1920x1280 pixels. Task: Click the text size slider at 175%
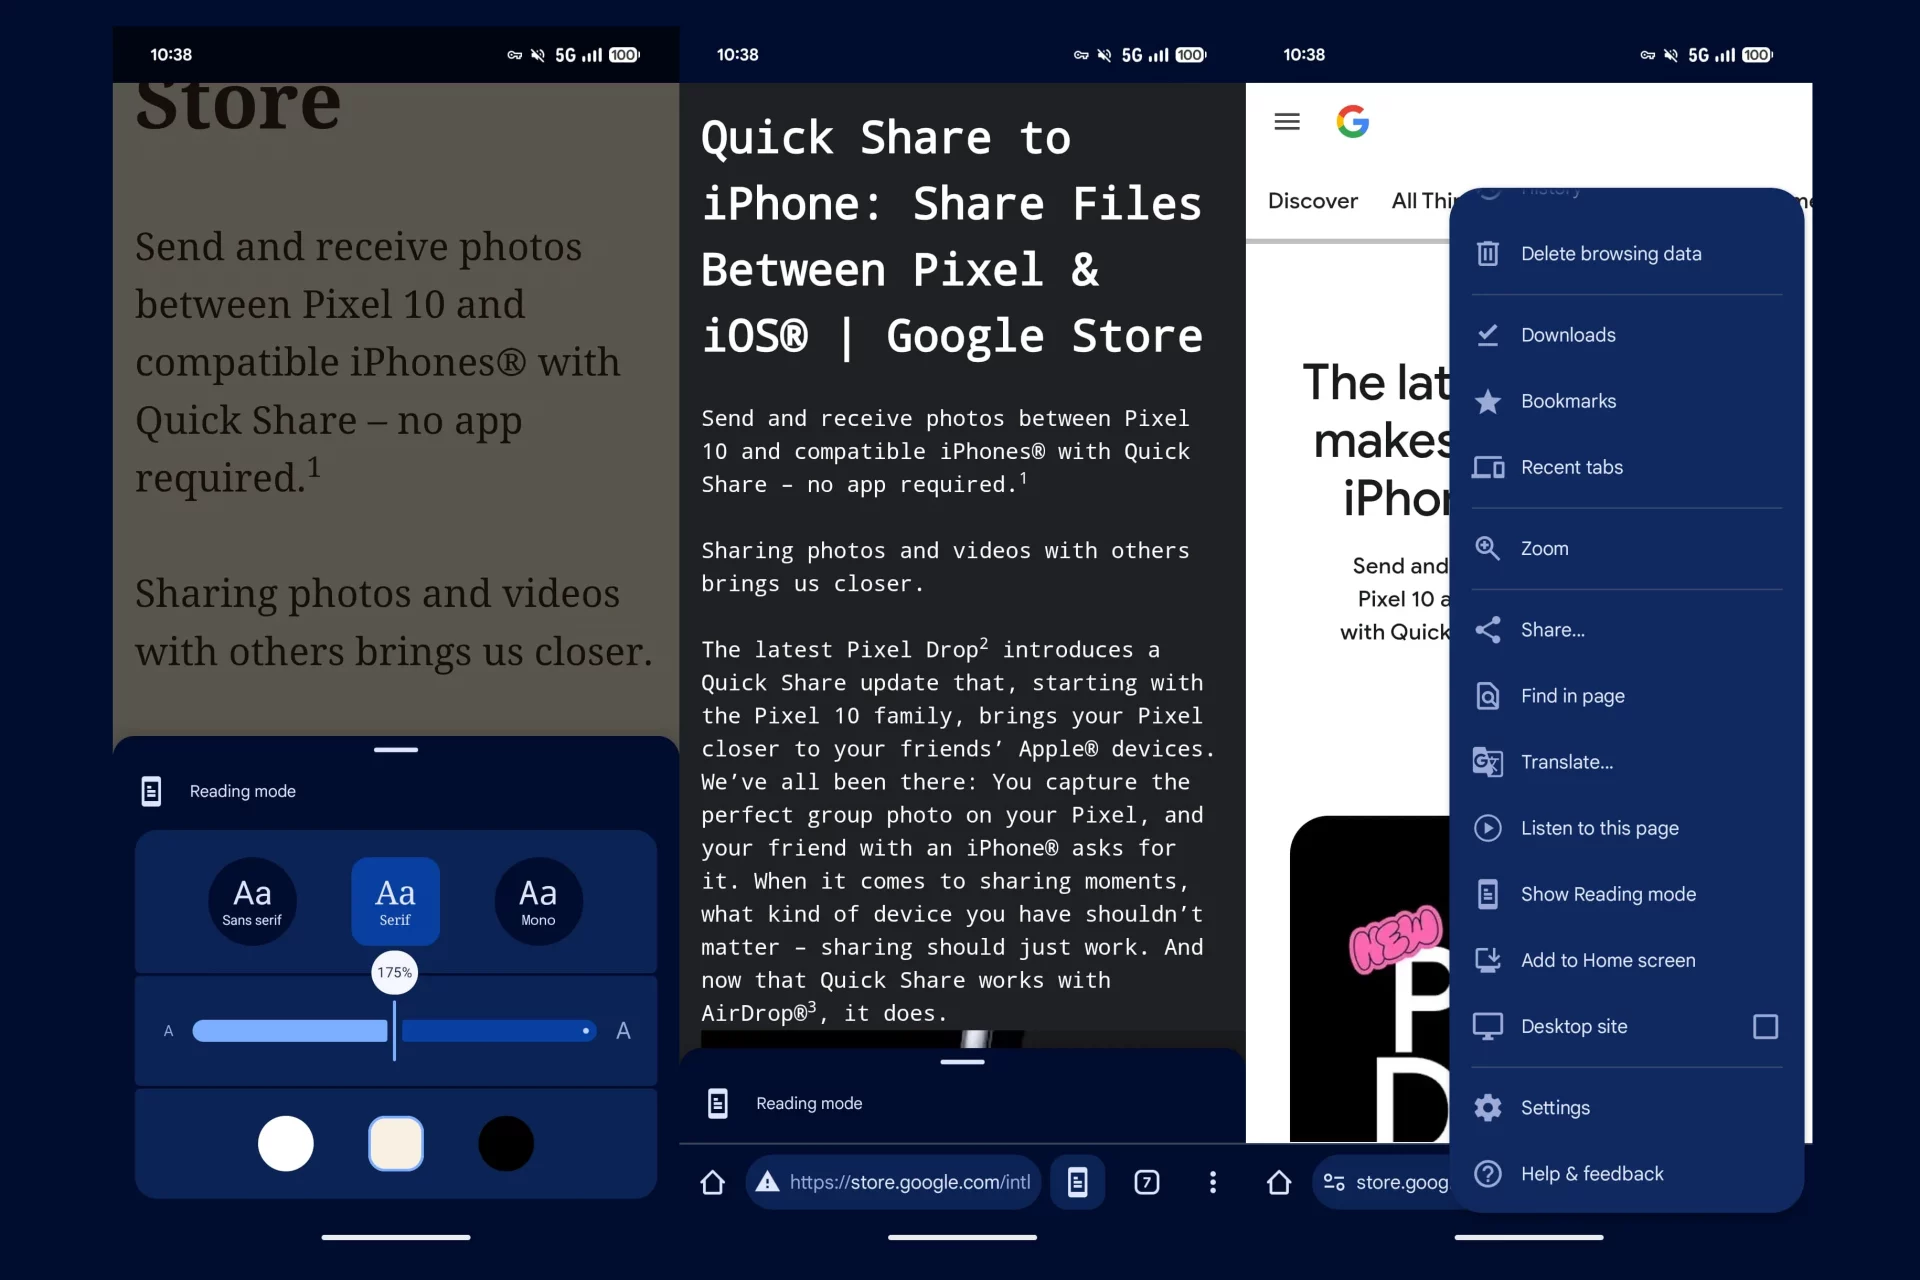point(394,1030)
